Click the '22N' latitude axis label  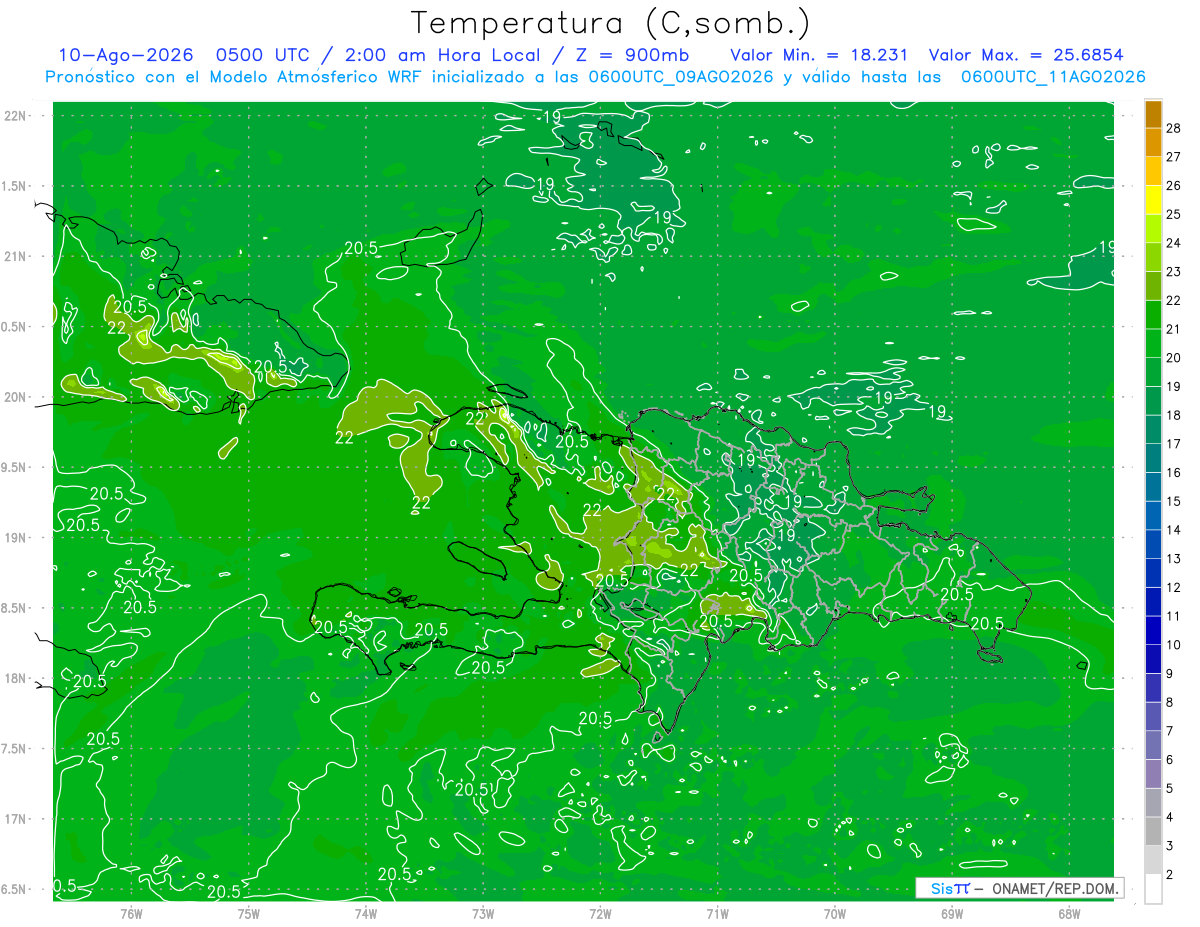[14, 115]
